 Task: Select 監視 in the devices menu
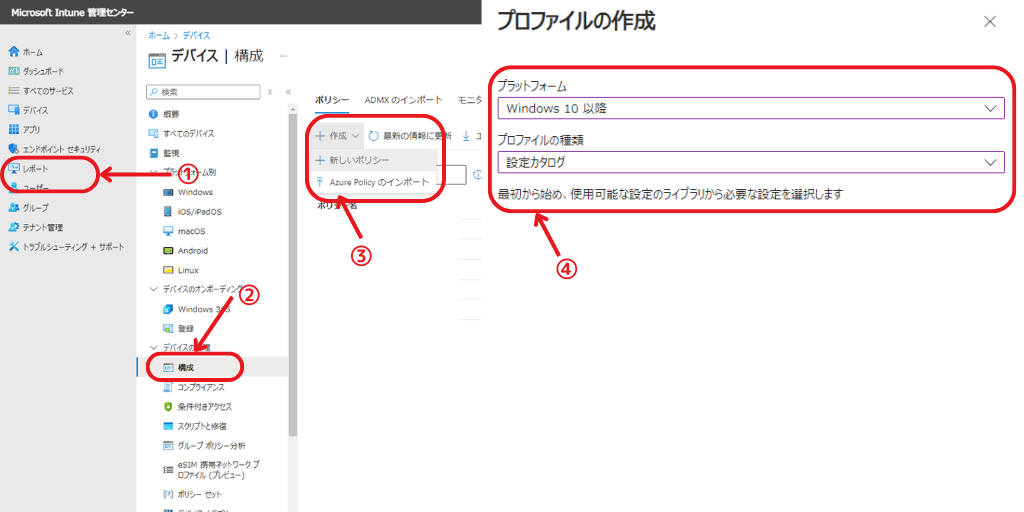(164, 153)
